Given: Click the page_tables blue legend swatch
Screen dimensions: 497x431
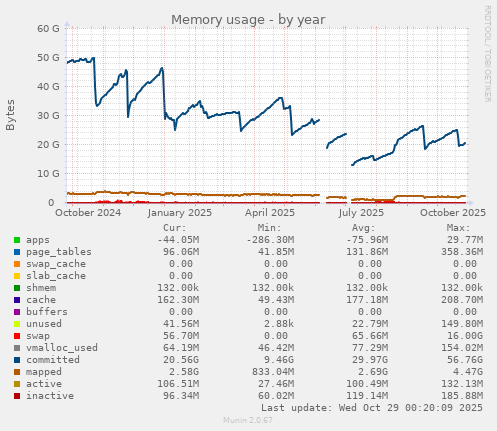Looking at the screenshot, I should point(17,252).
